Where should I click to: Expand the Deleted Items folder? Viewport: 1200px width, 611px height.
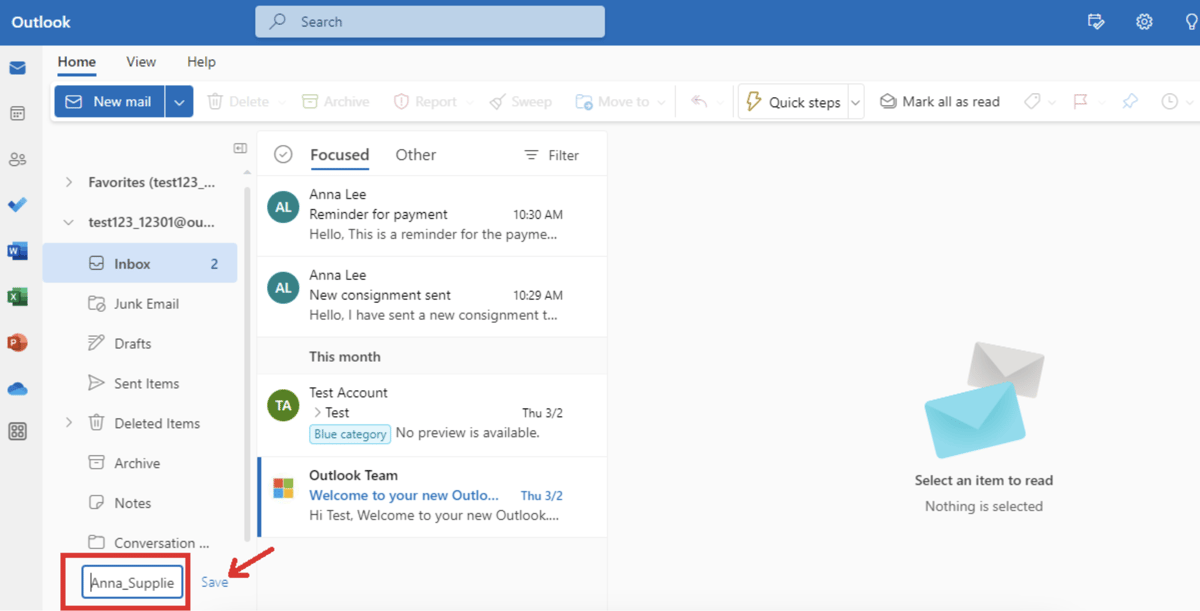pyautogui.click(x=68, y=422)
